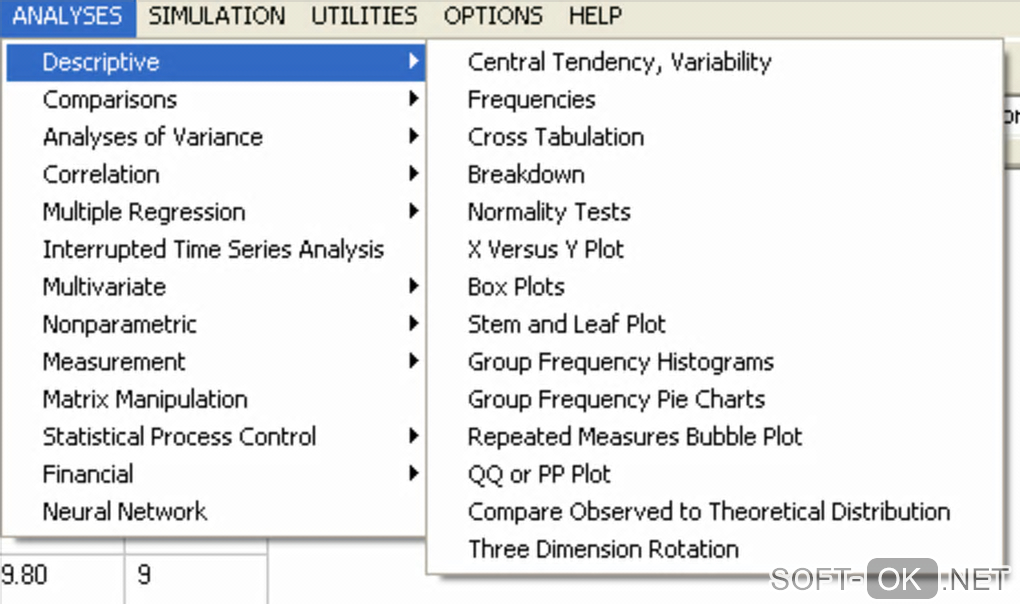Choose Central Tendency, Variability
Screen dimensions: 1020x604
[x=619, y=62]
